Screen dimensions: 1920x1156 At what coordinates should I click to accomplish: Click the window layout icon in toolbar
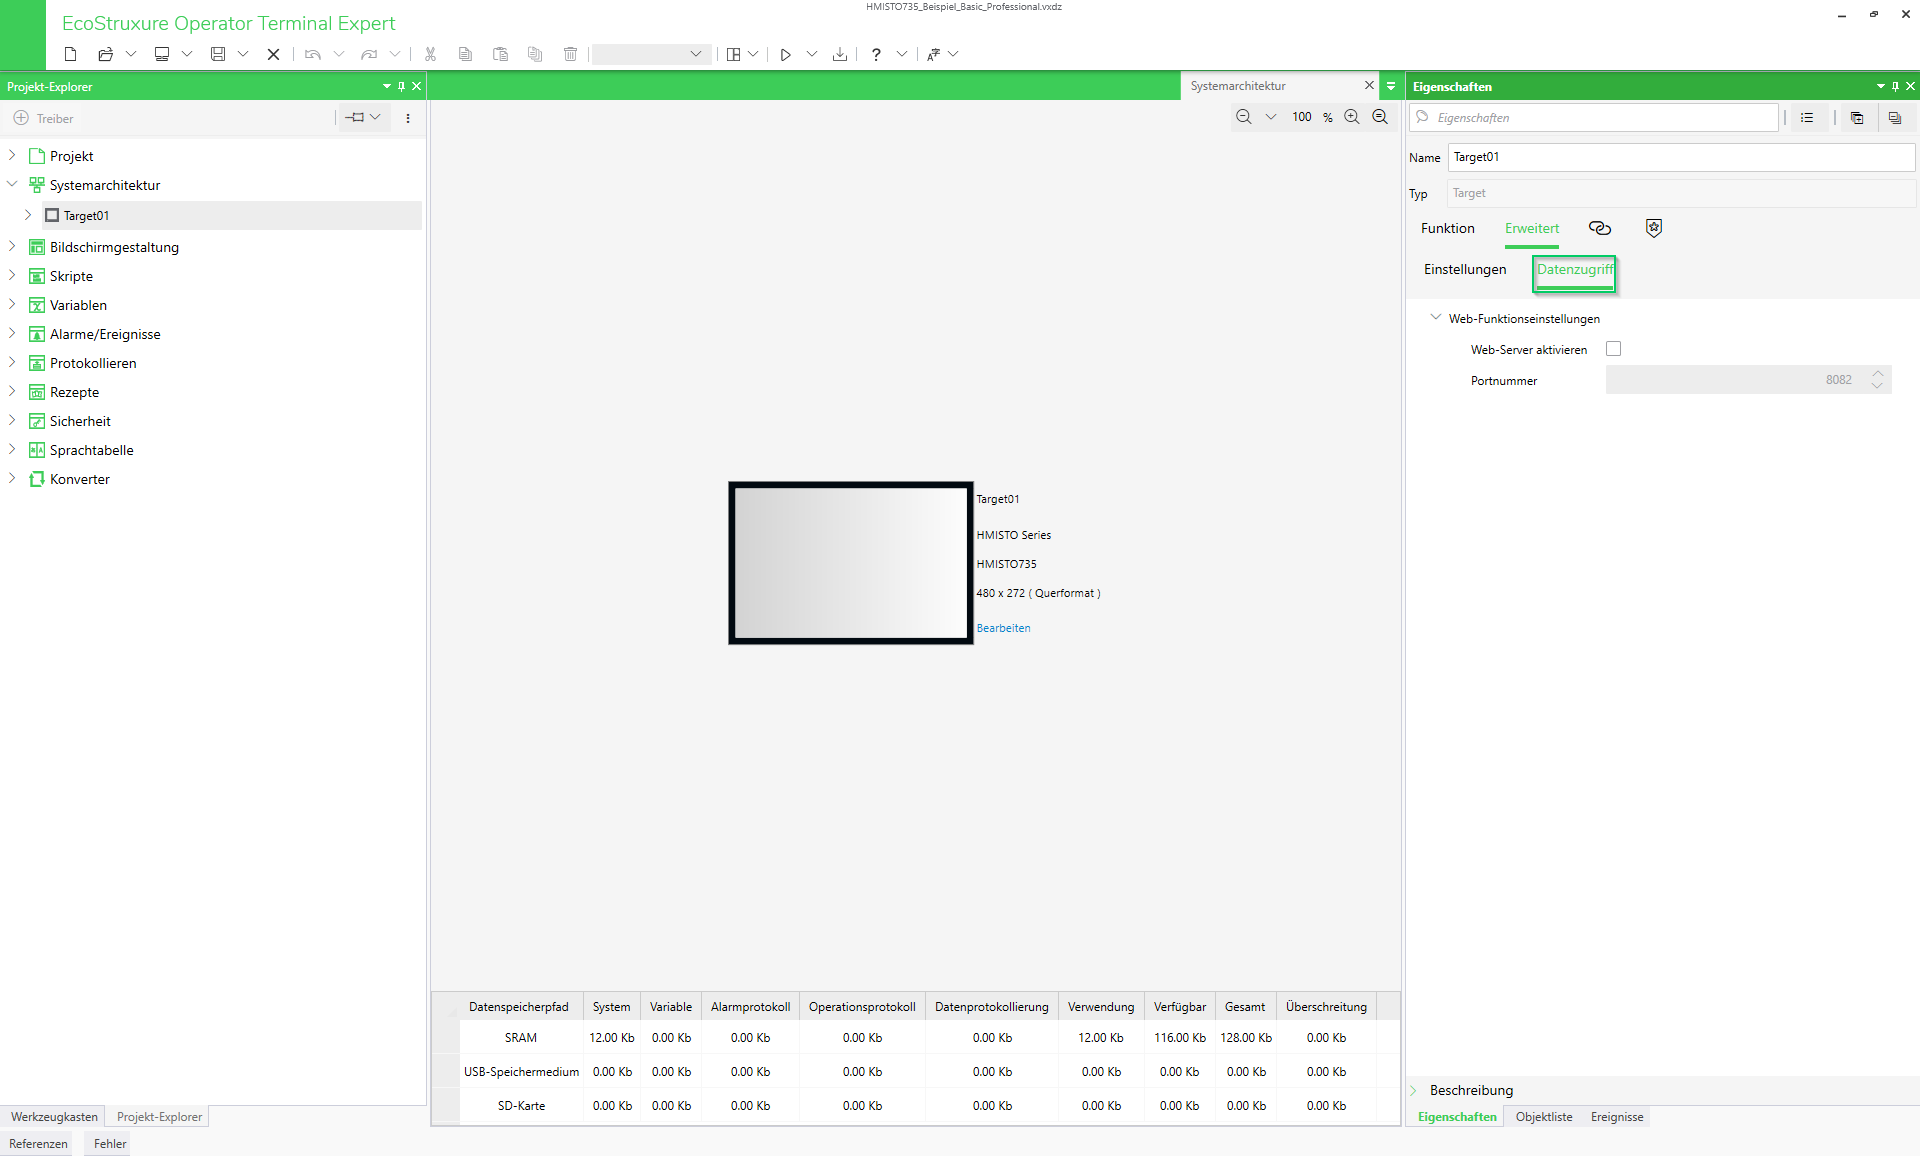(x=733, y=54)
